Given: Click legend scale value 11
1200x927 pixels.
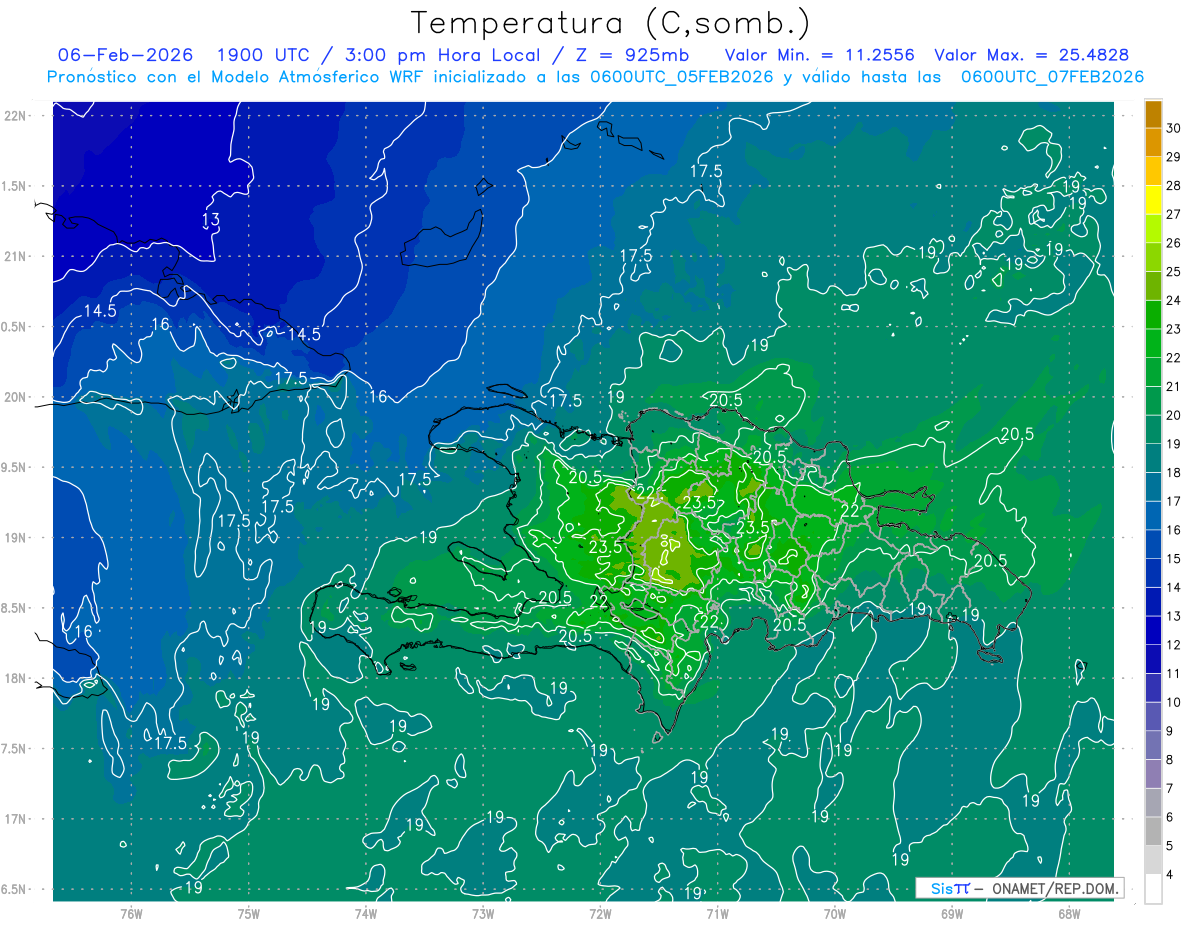Looking at the screenshot, I should point(1174,674).
